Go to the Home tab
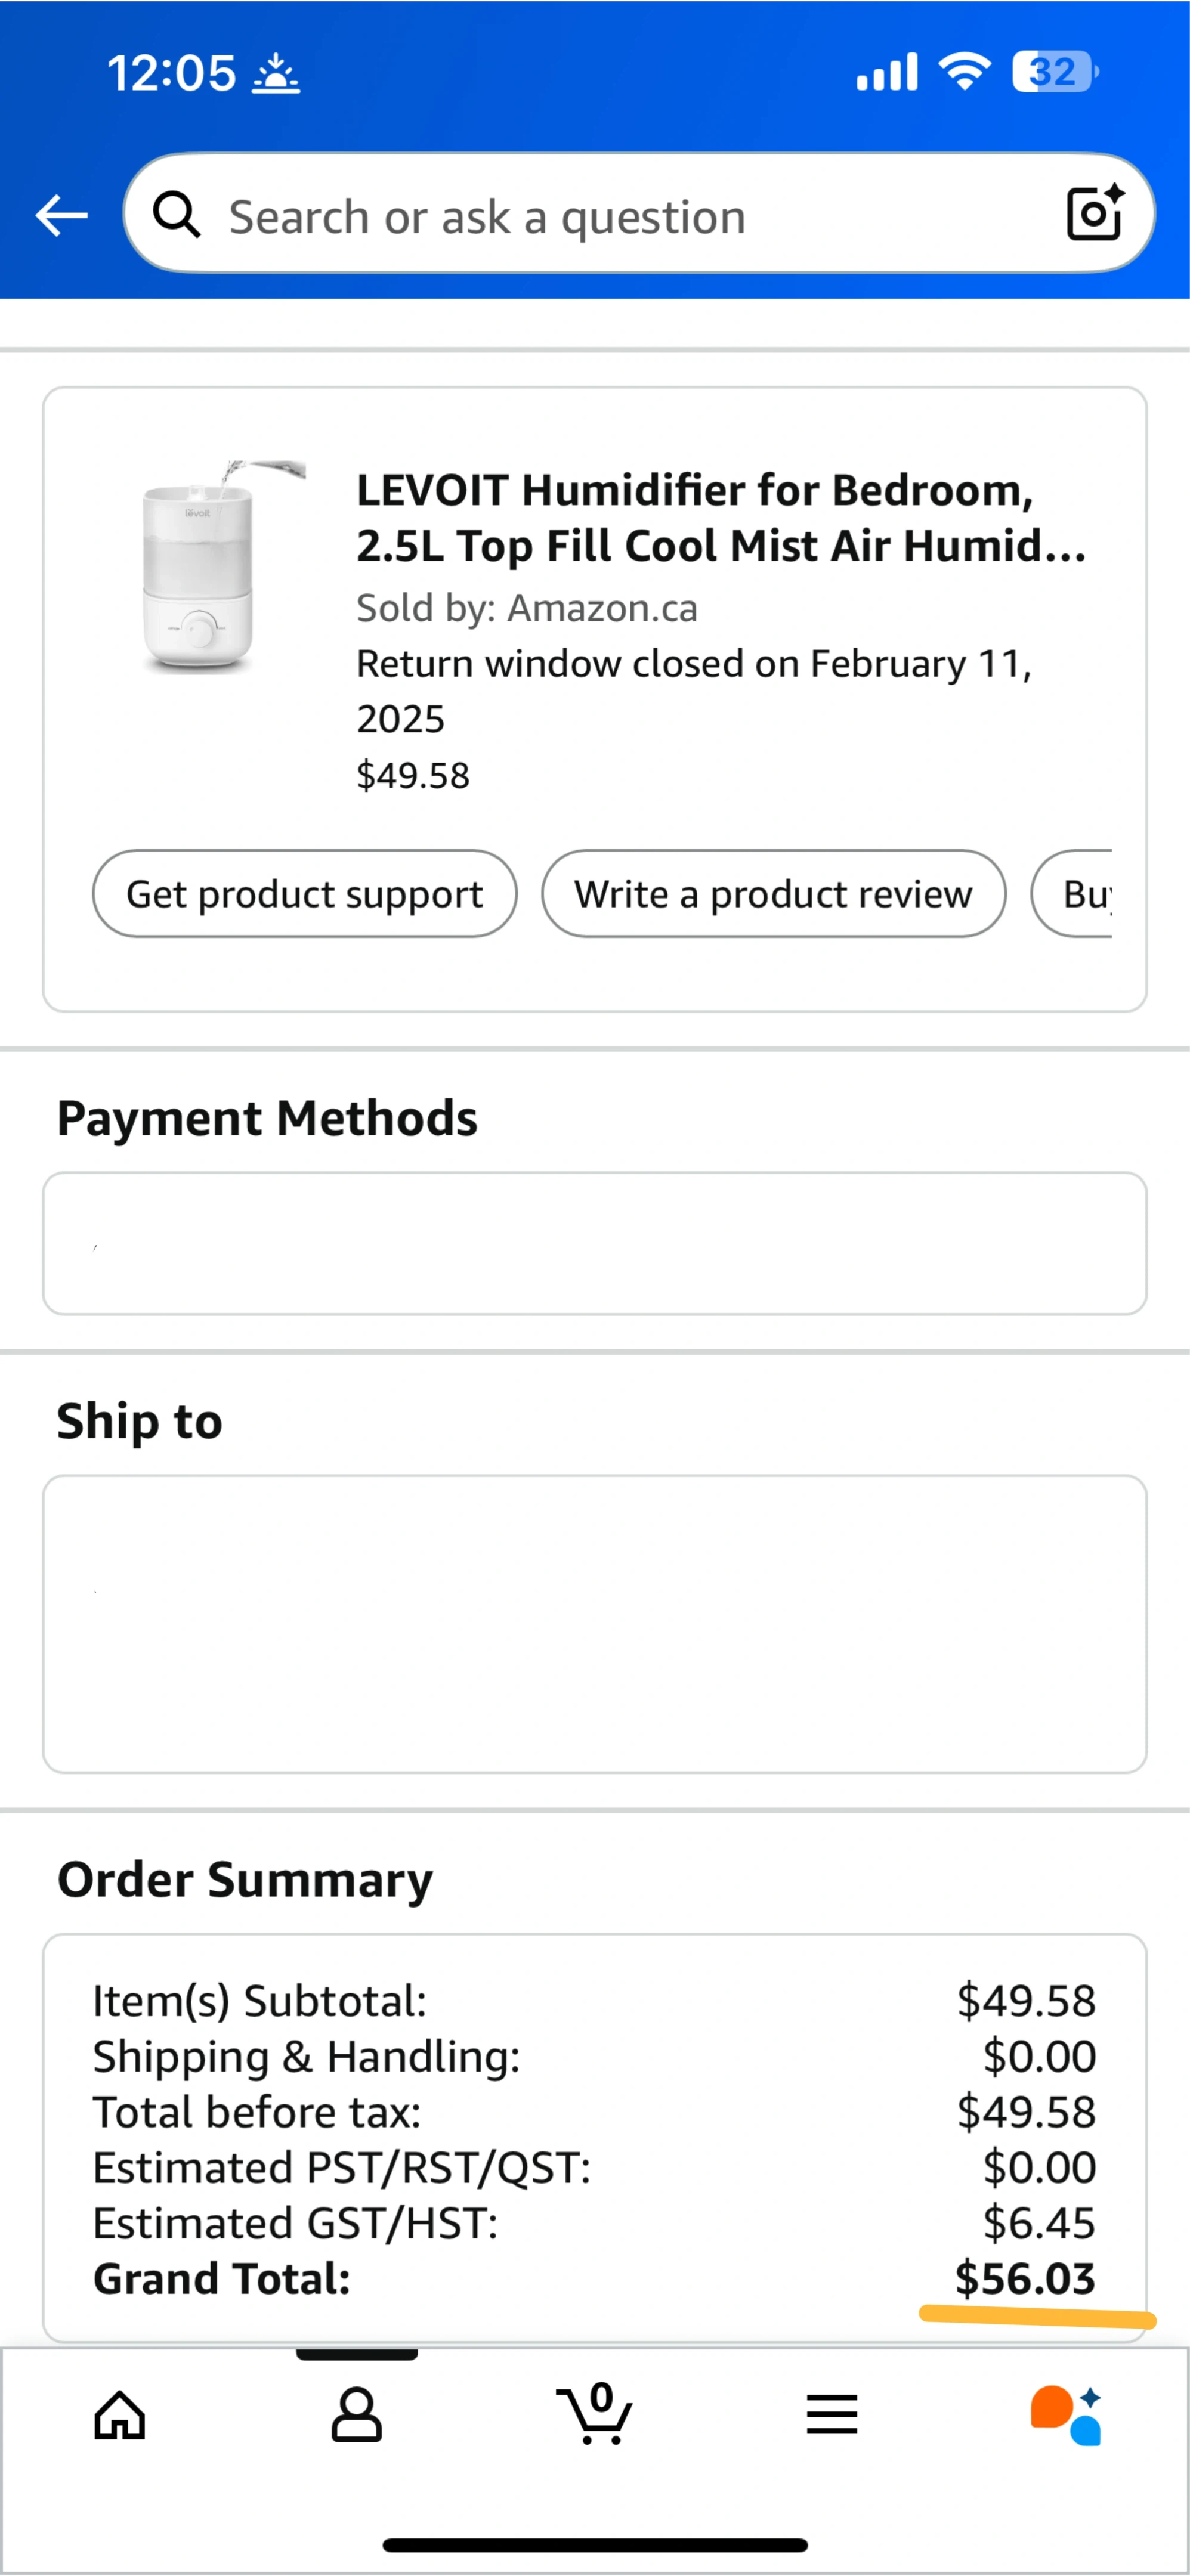Screen dimensions: 1190x2576 point(120,2415)
